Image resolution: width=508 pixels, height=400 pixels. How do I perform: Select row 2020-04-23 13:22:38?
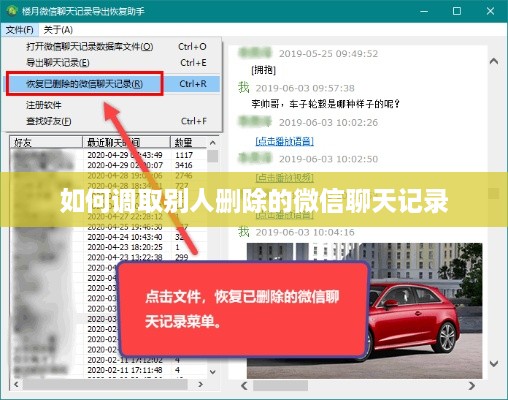(108, 258)
